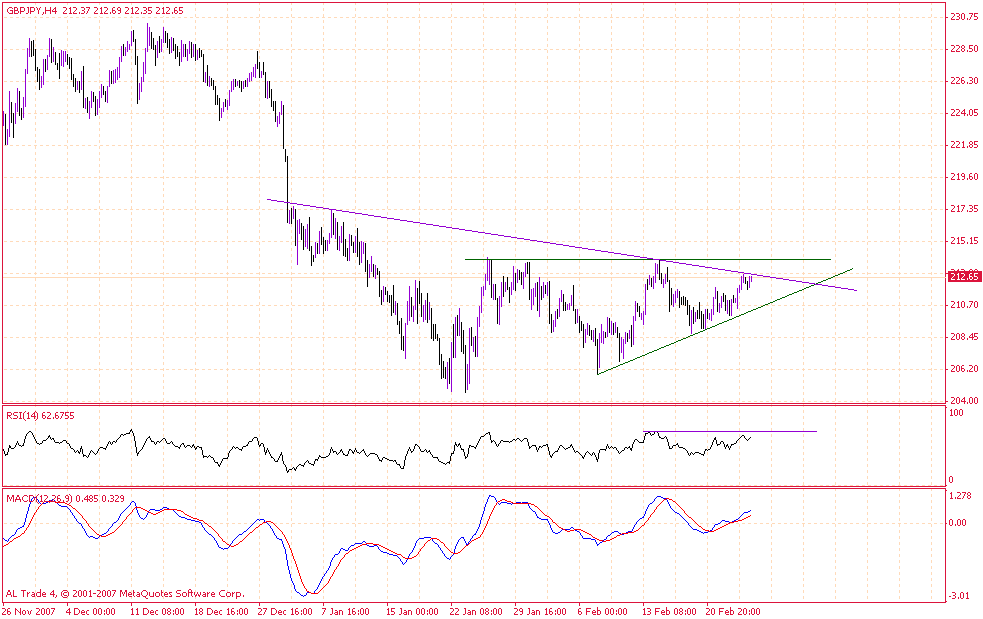This screenshot has width=983, height=619.
Task: Click the RSI scale value 100
Action: tap(957, 412)
